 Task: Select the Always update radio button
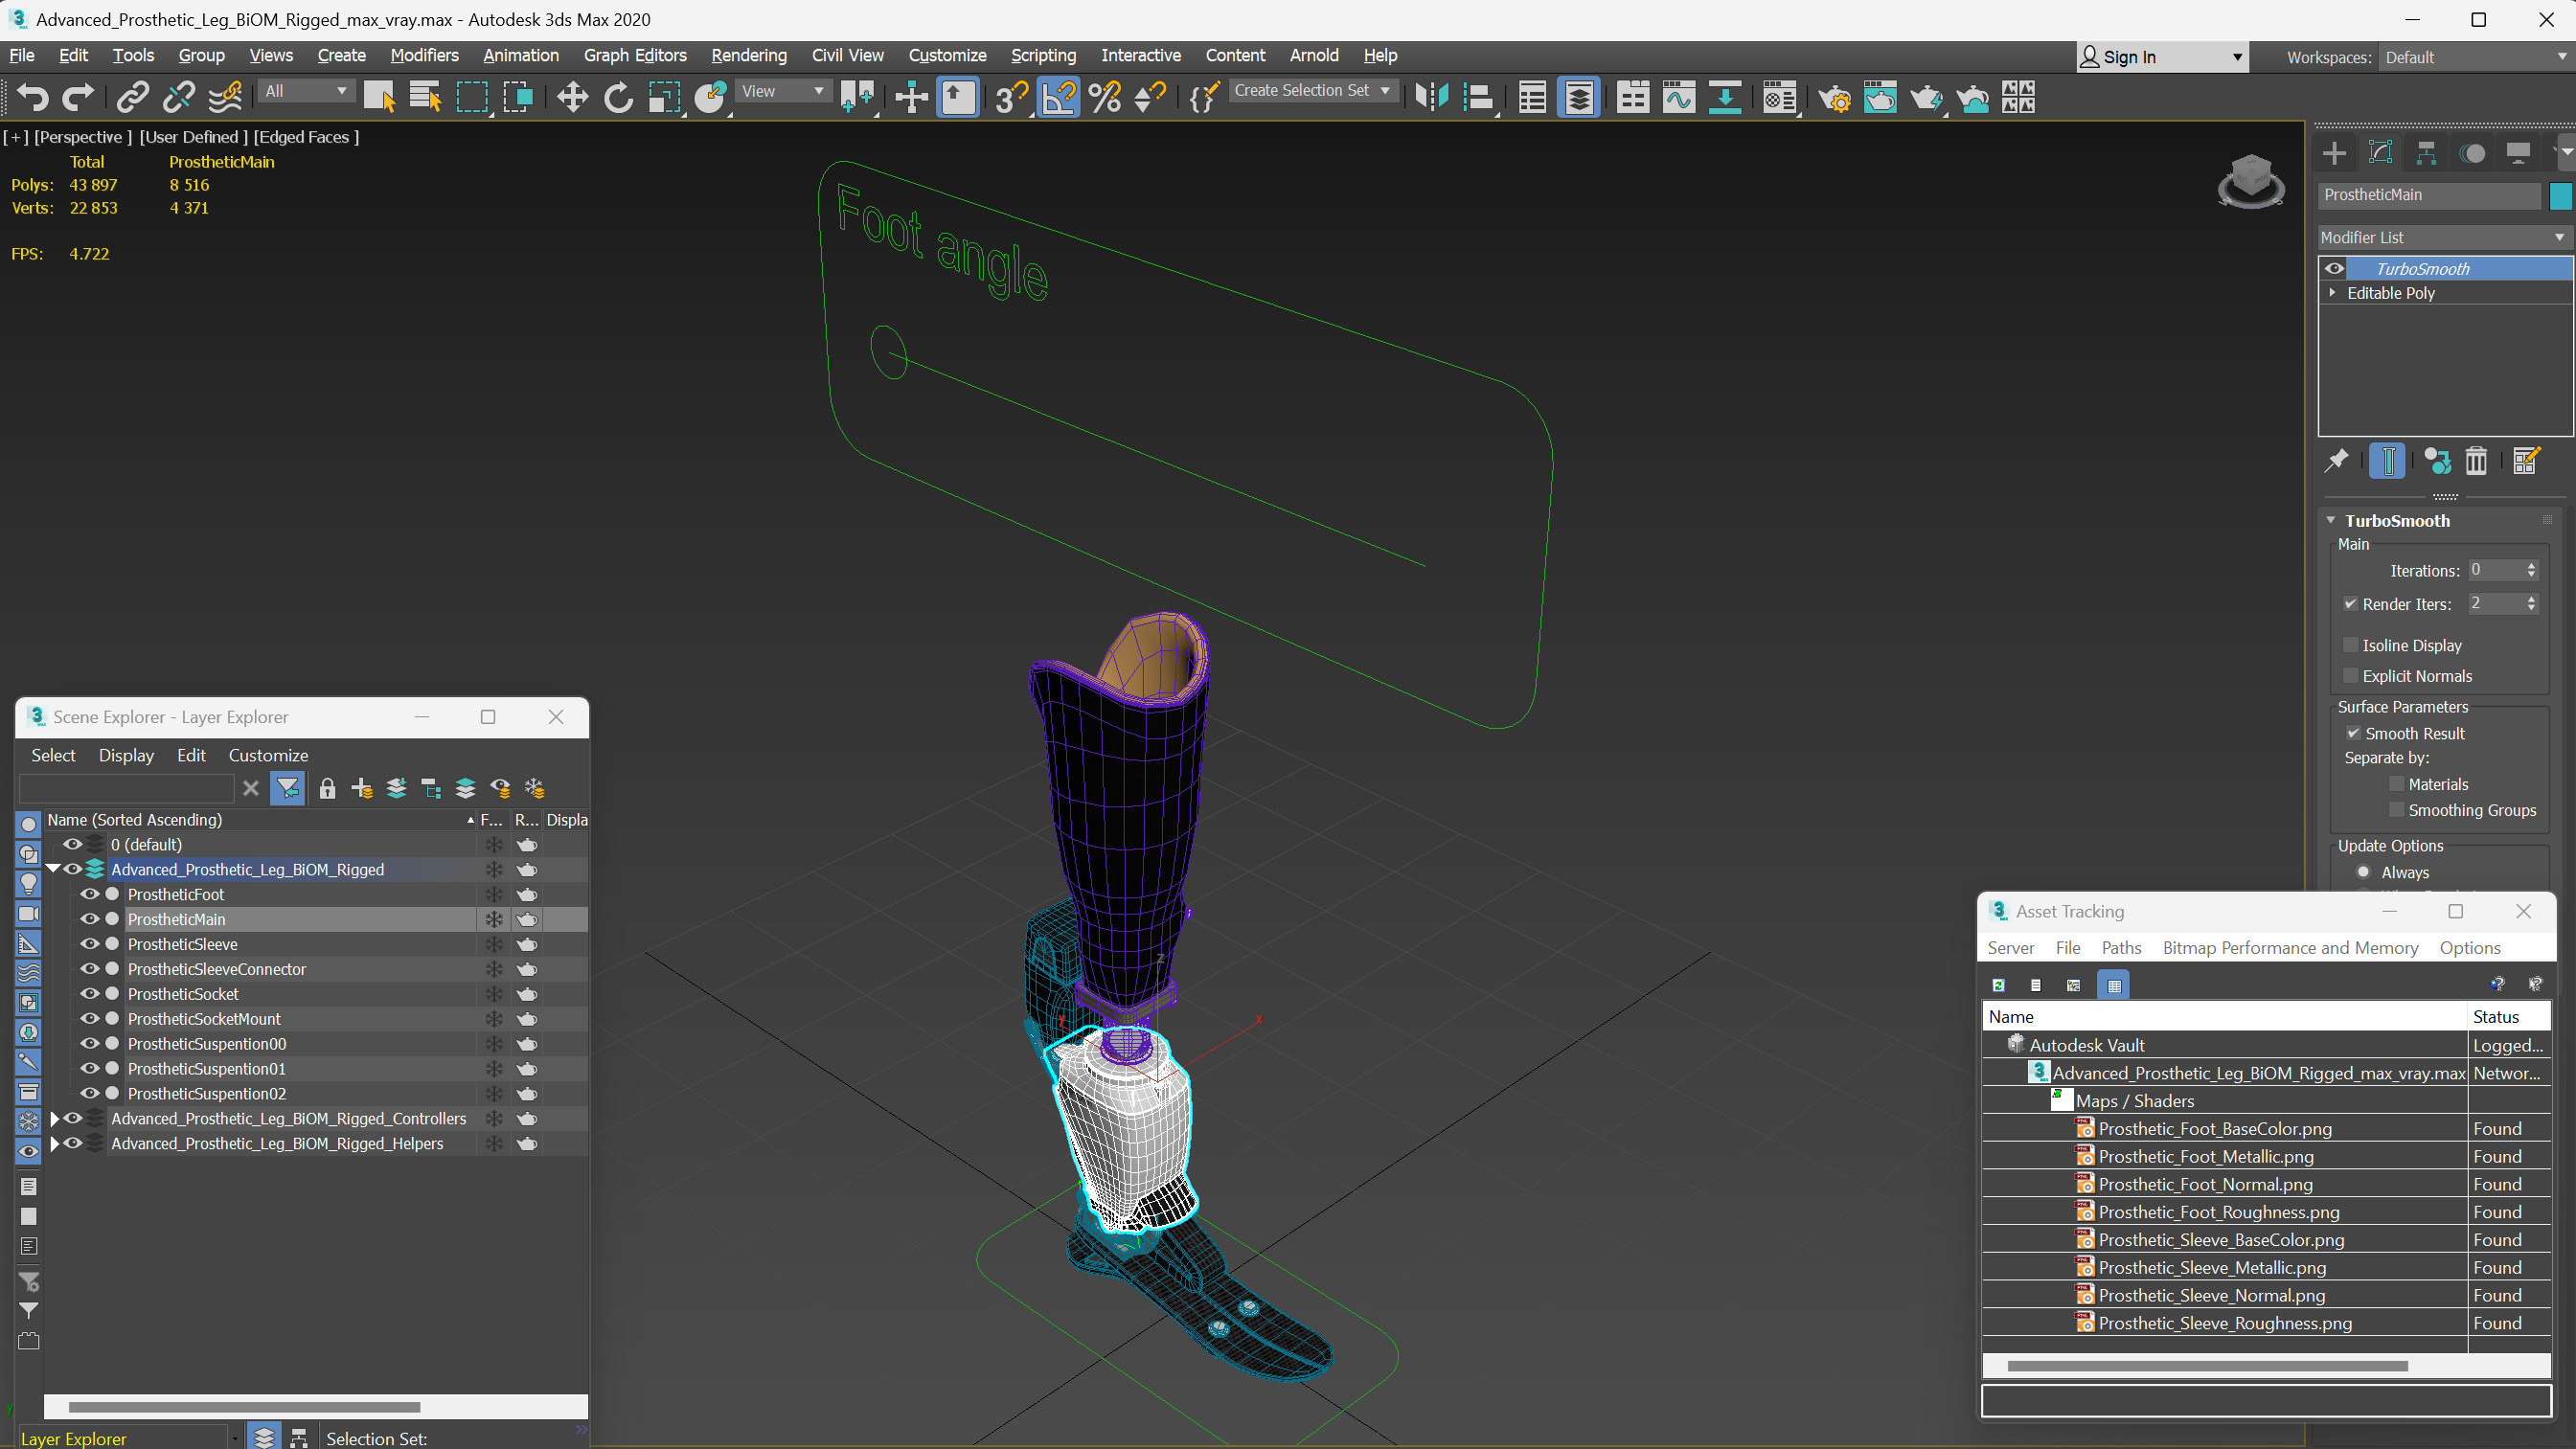(x=2363, y=872)
